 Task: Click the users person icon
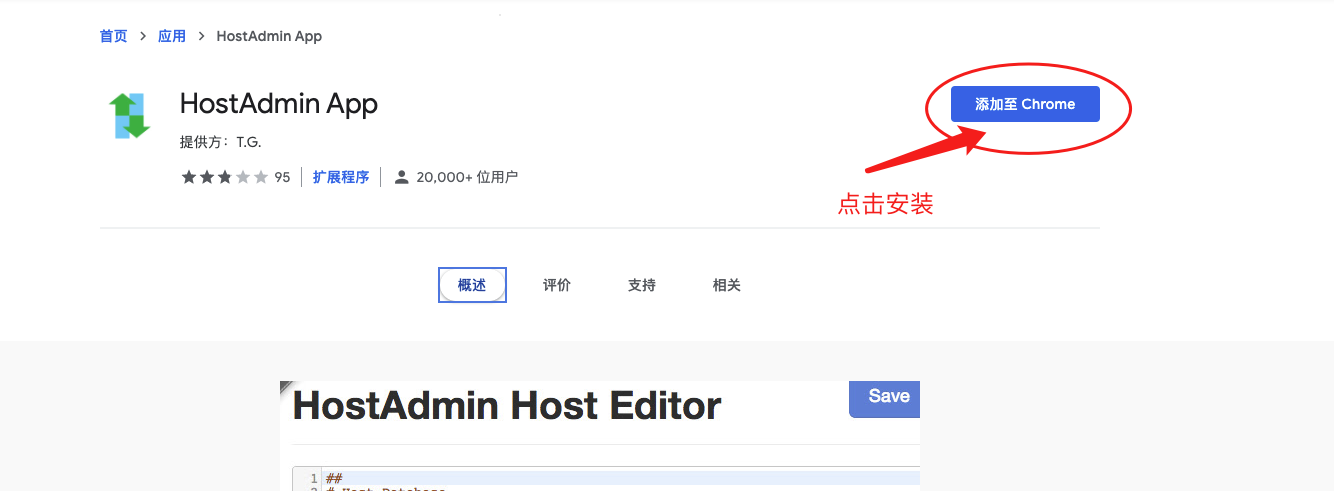[402, 177]
